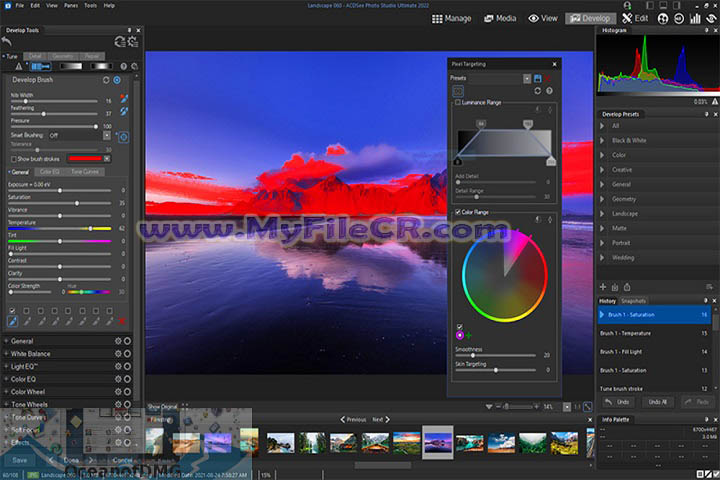Screen dimensions: 720x480
Task: Expand the Wedding presets group
Action: [x=602, y=258]
